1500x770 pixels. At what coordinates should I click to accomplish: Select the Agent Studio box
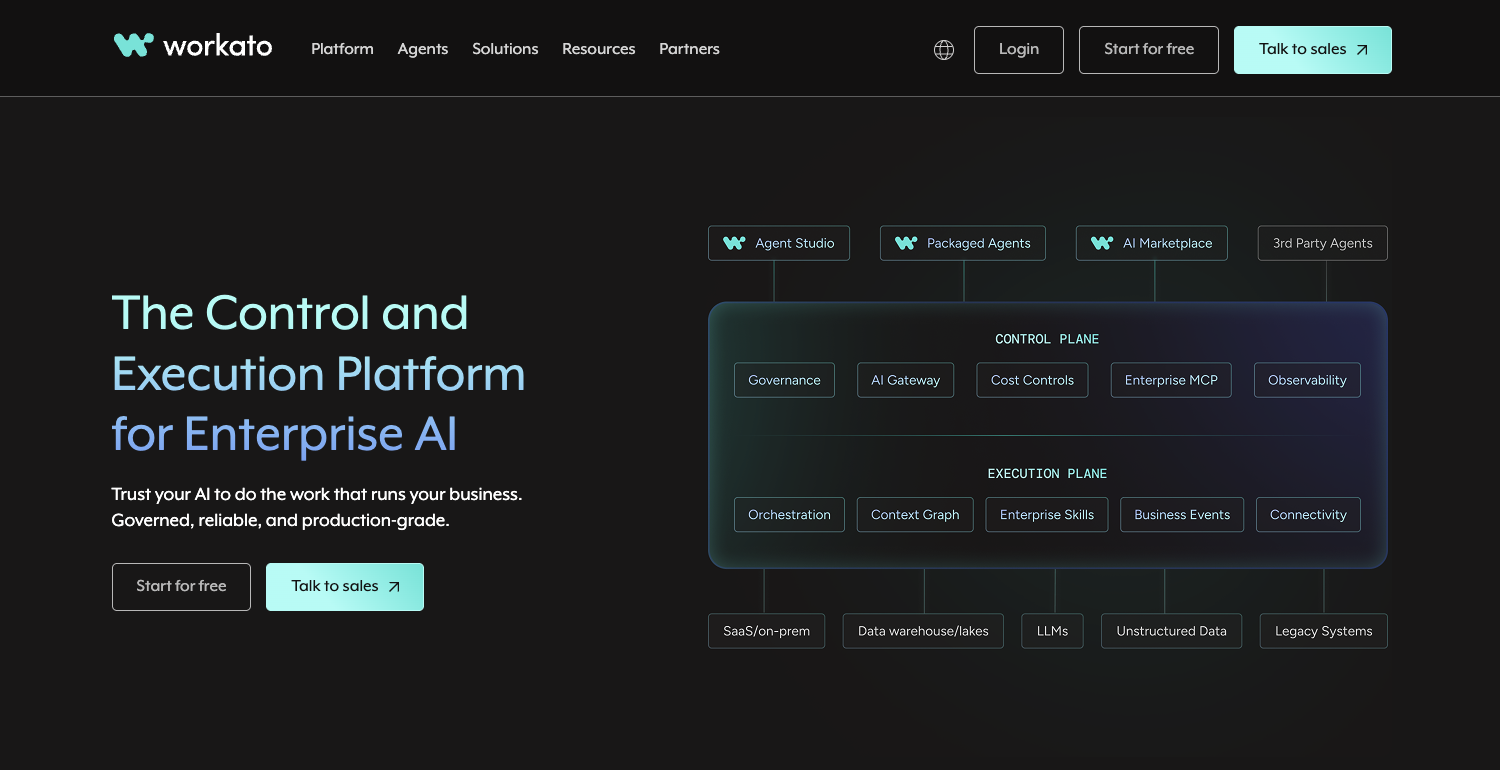(779, 243)
